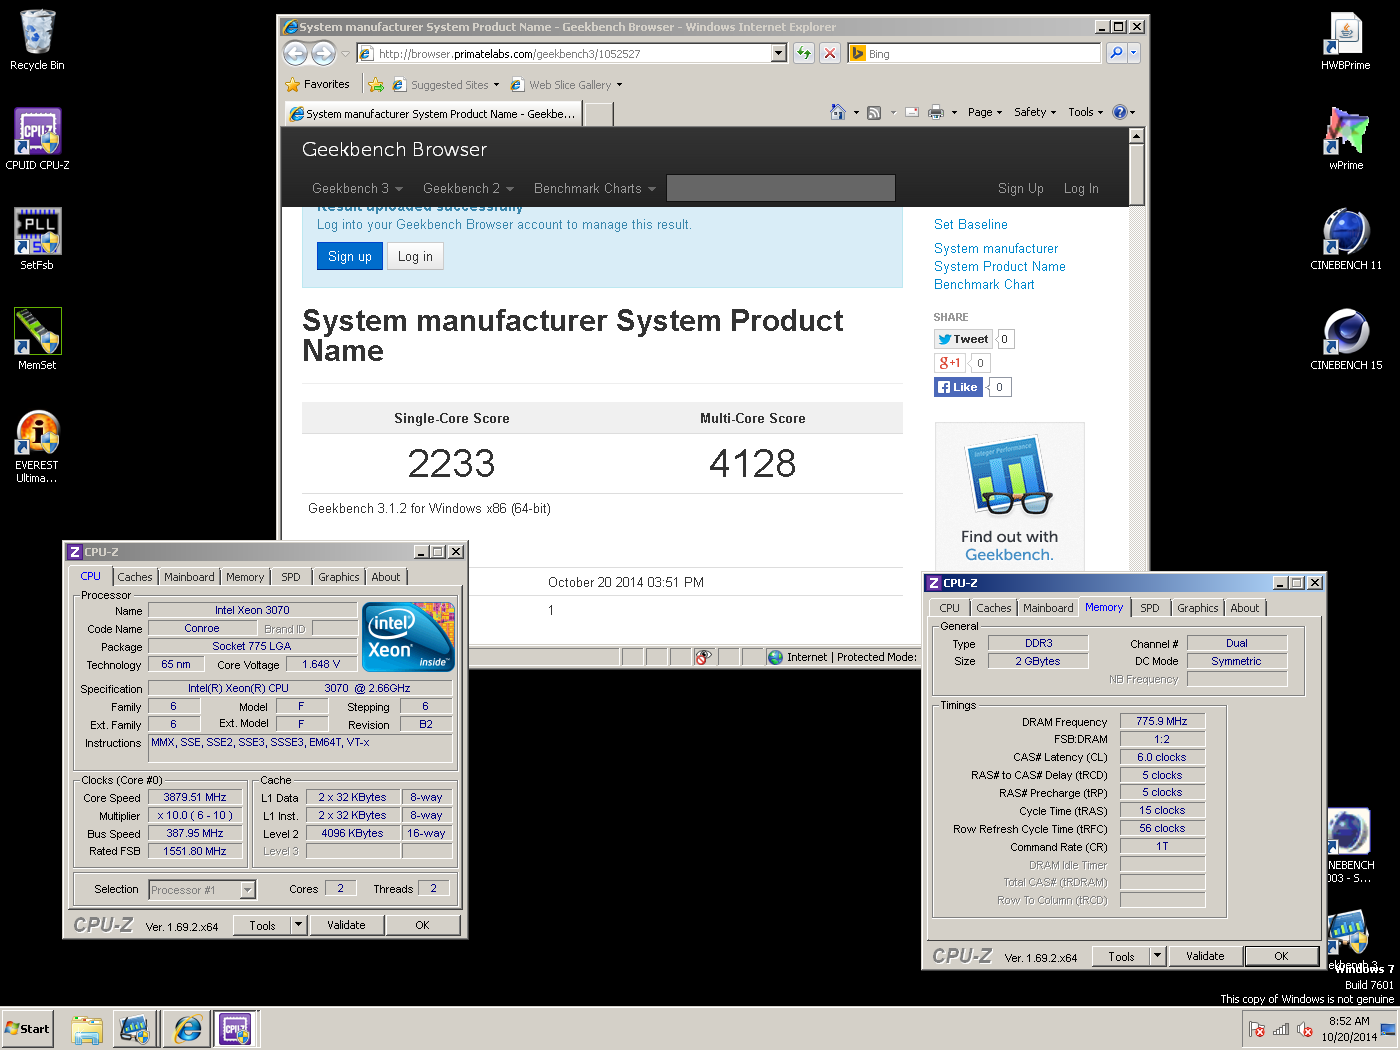1400x1050 pixels.
Task: Open the wPrime desktop shortcut
Action: pyautogui.click(x=1346, y=140)
